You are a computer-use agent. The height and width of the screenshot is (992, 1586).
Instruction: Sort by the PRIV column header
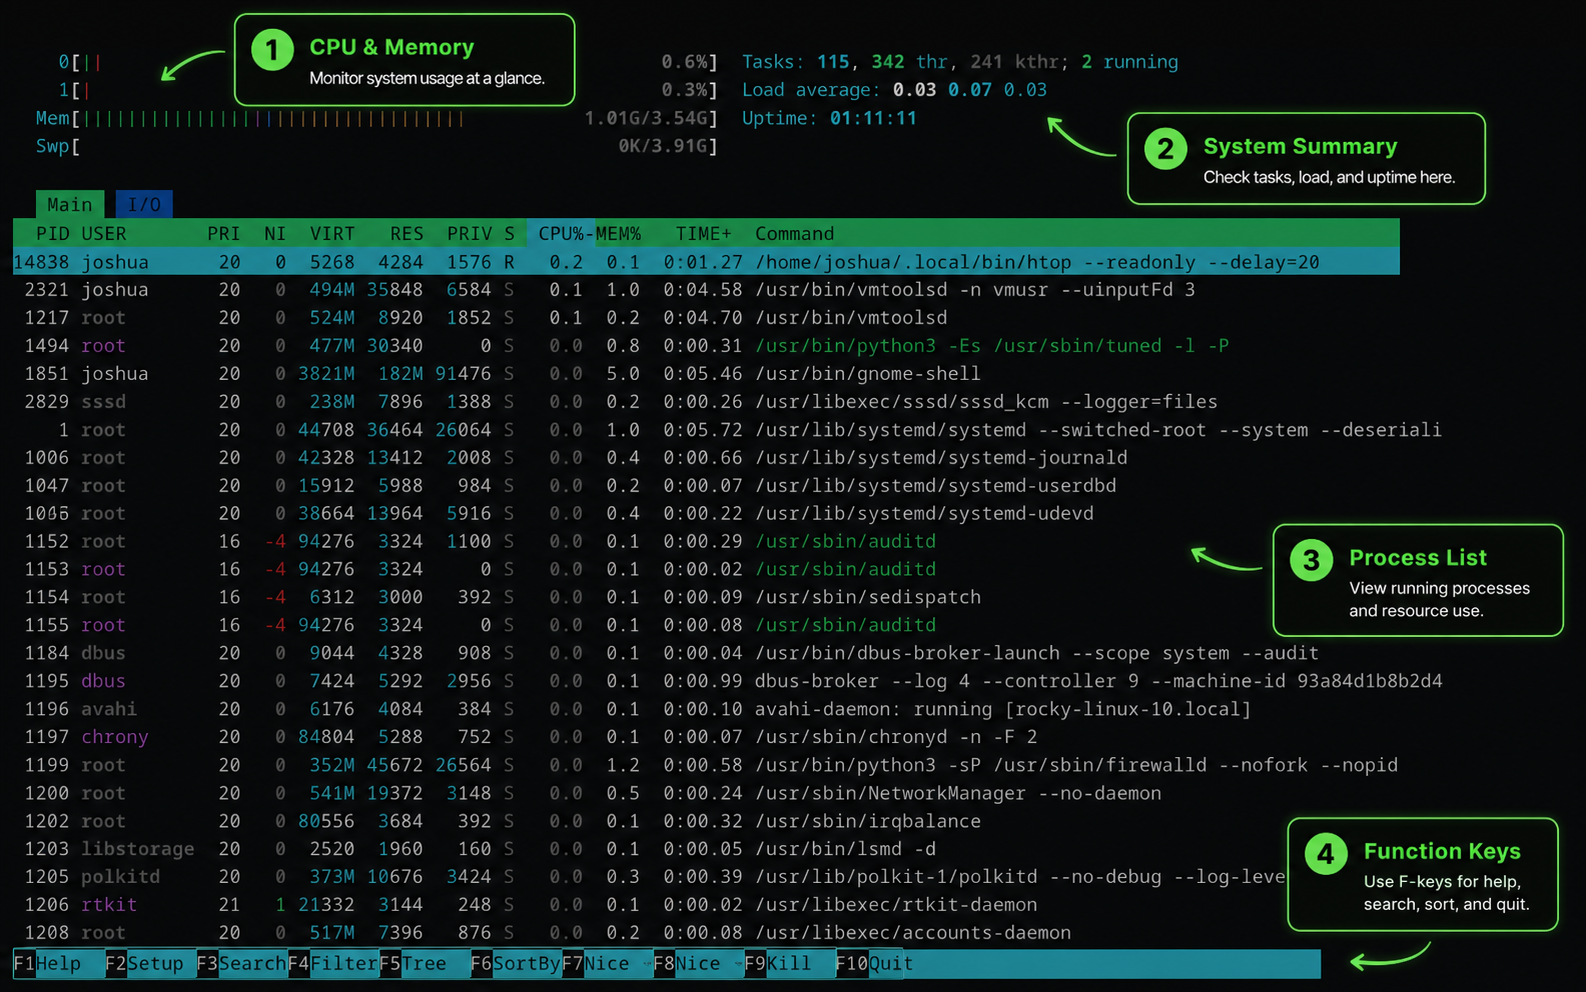pyautogui.click(x=469, y=233)
